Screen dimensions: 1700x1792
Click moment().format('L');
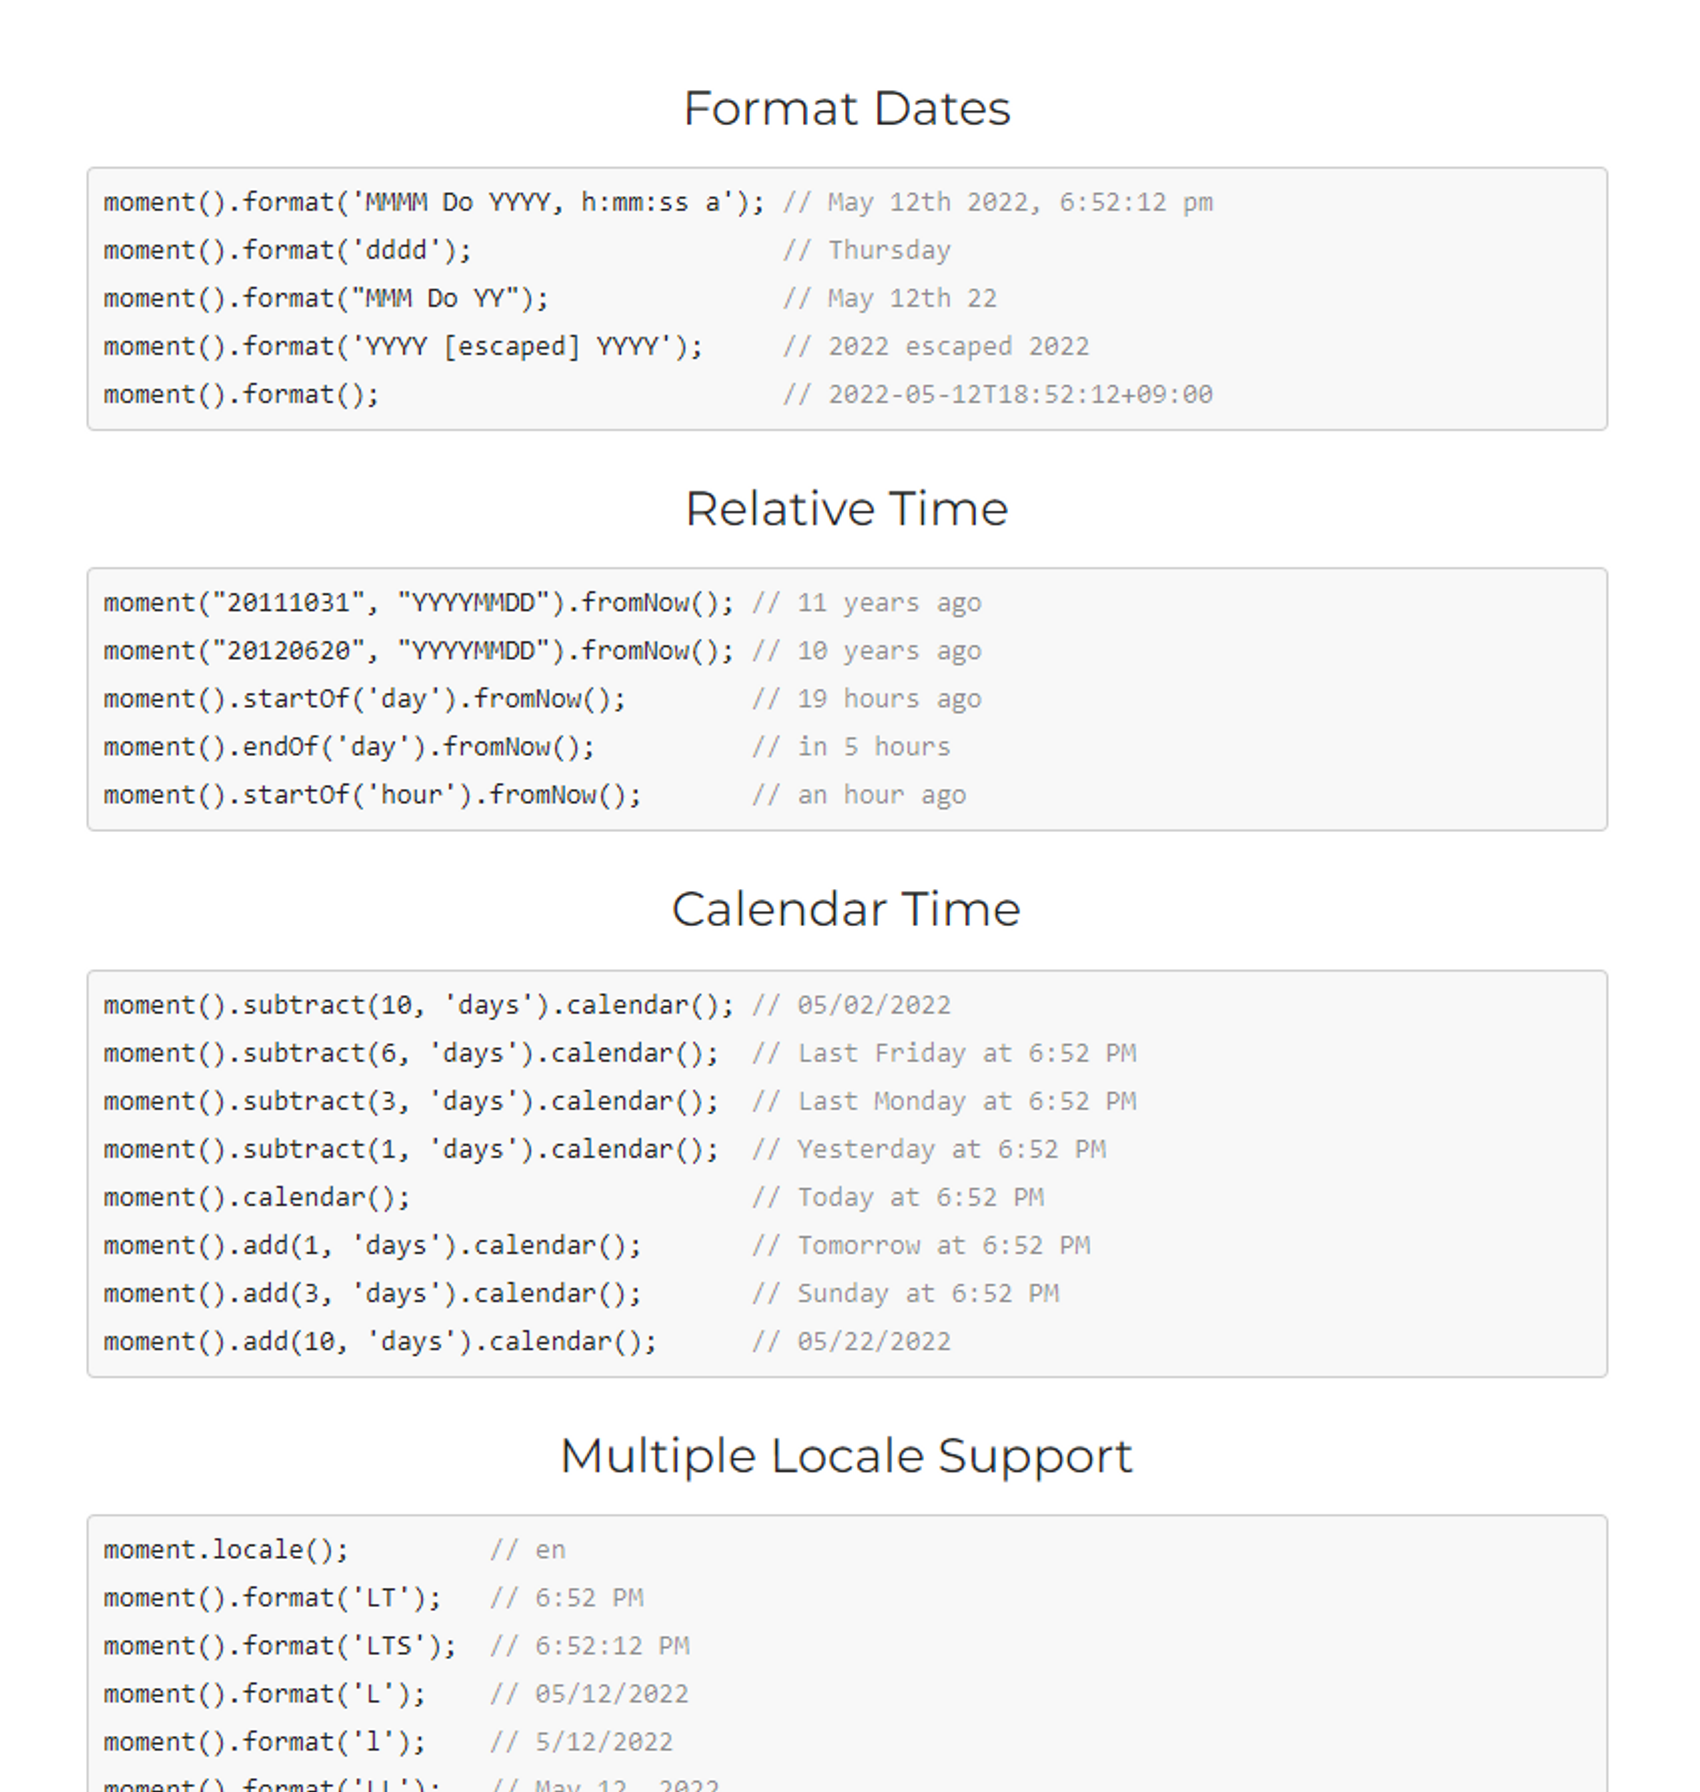pos(264,1694)
